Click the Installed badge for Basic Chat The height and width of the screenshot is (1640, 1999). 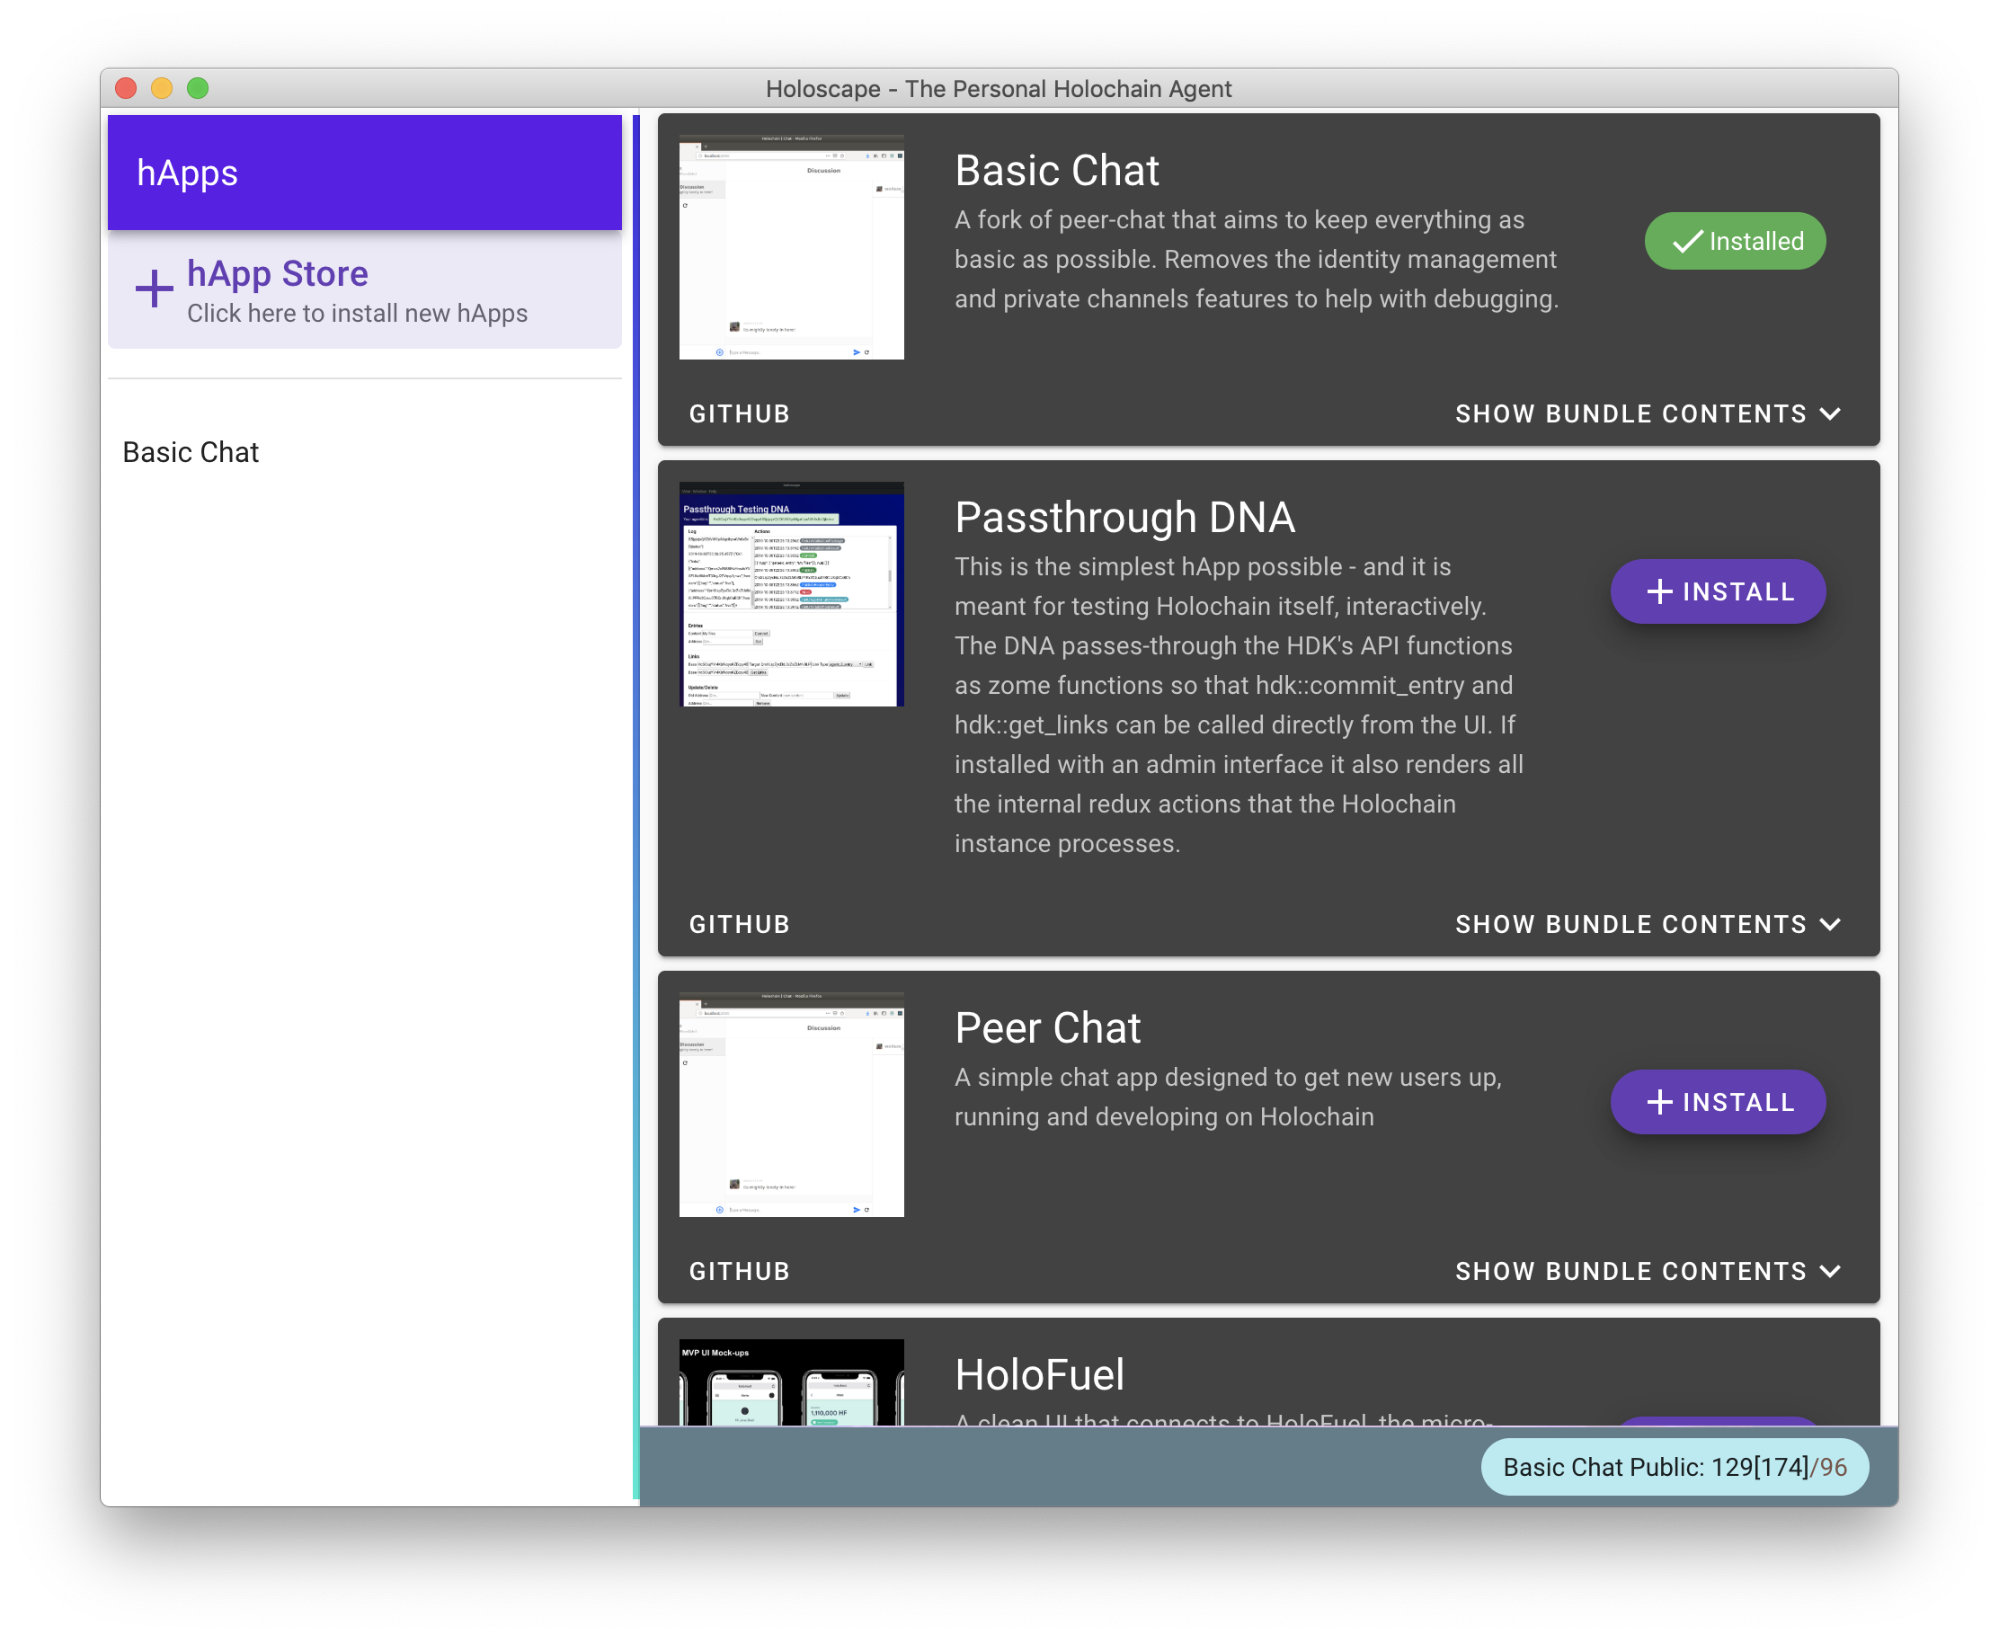(1735, 241)
